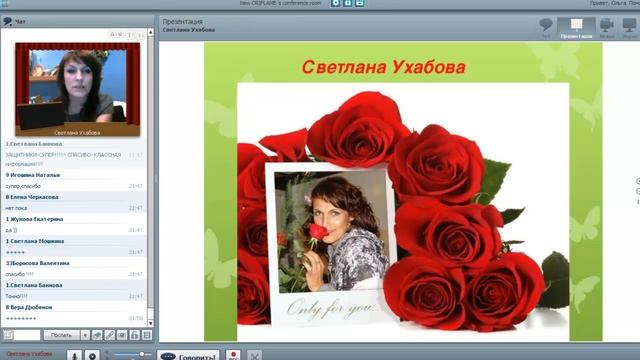640x360 pixels.
Task: Click the message input field in chat
Action: [27, 335]
